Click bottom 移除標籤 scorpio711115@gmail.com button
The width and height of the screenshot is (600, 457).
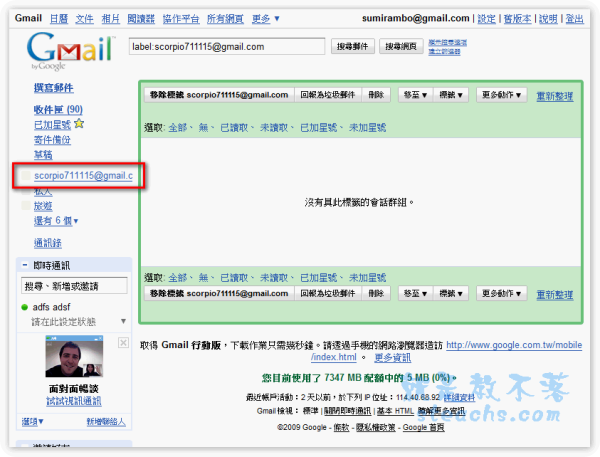(x=219, y=294)
